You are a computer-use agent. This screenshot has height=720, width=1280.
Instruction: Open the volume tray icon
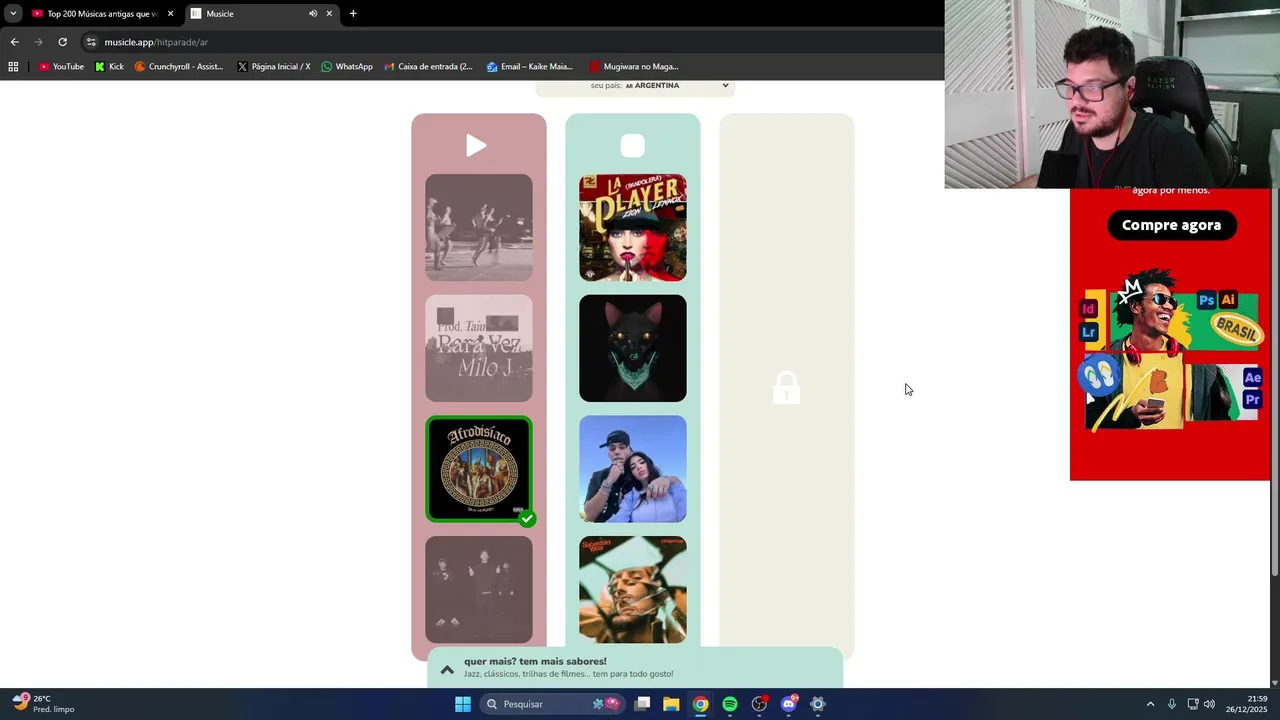click(1209, 704)
